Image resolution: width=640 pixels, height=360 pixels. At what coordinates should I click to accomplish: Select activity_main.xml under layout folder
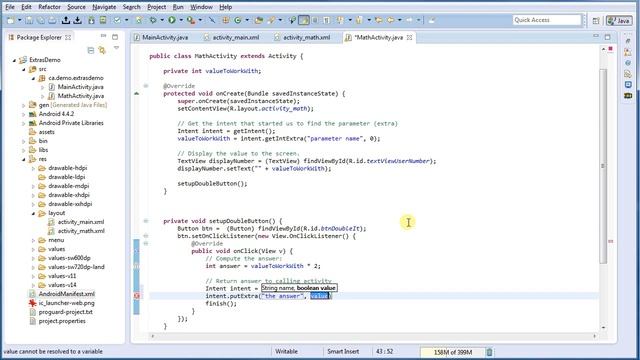[81, 222]
